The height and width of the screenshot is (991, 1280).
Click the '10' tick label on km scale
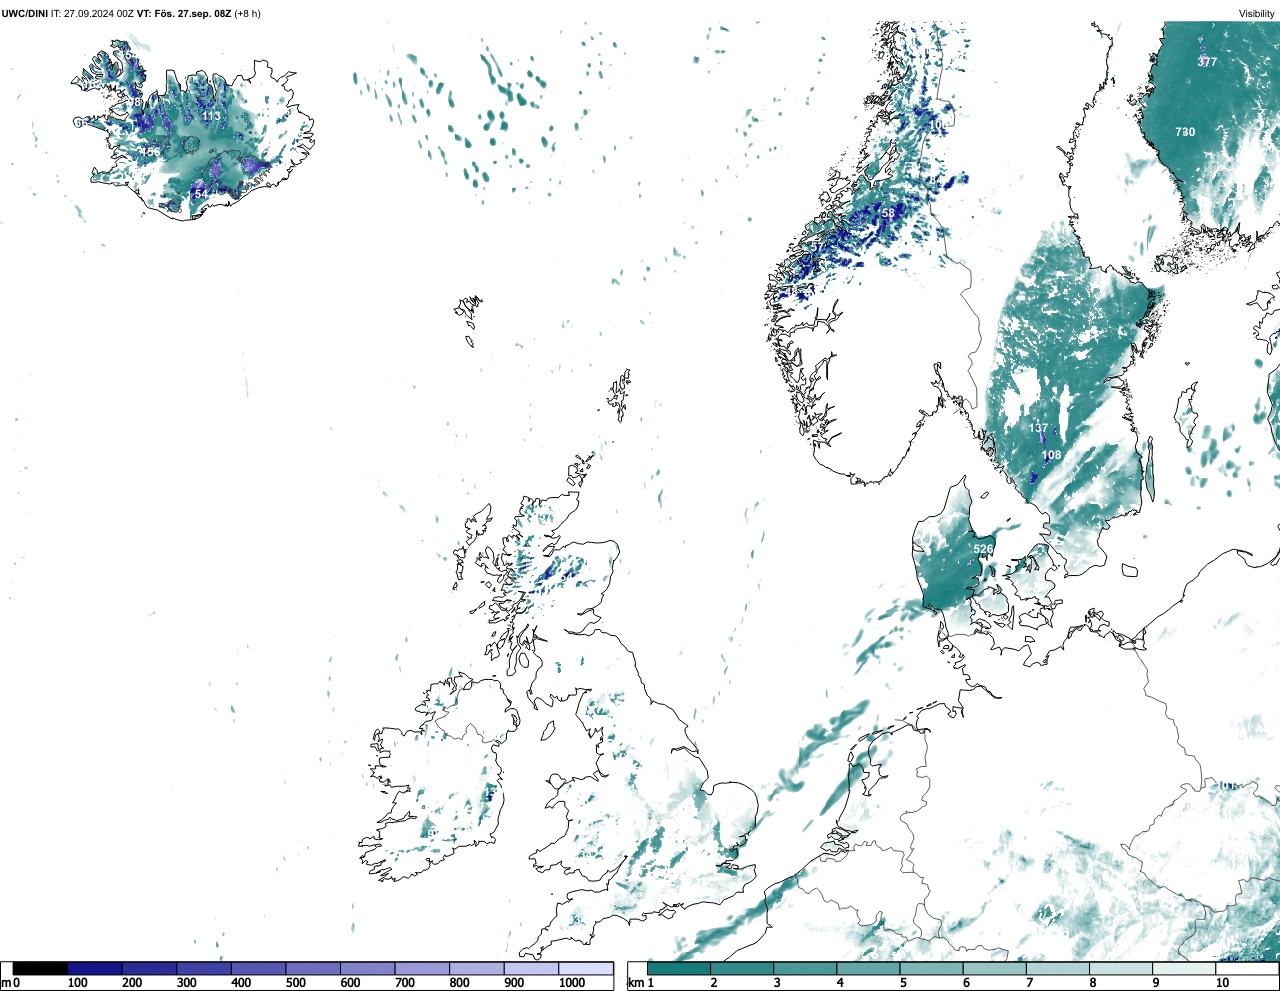(x=1222, y=983)
